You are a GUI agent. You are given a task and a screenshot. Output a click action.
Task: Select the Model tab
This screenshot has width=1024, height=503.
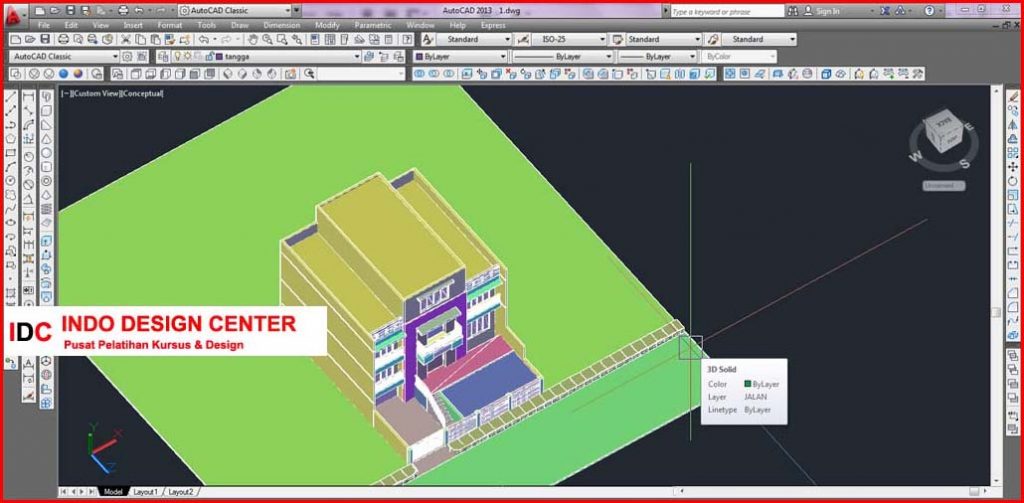113,492
